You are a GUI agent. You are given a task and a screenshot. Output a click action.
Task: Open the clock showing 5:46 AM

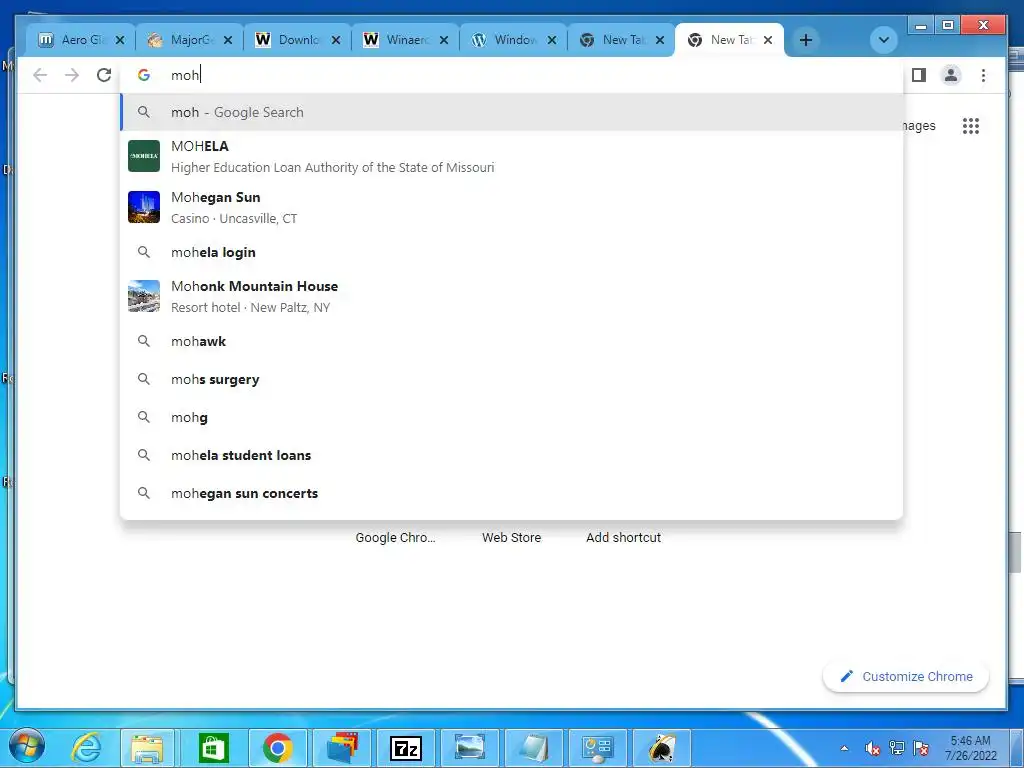pyautogui.click(x=970, y=748)
